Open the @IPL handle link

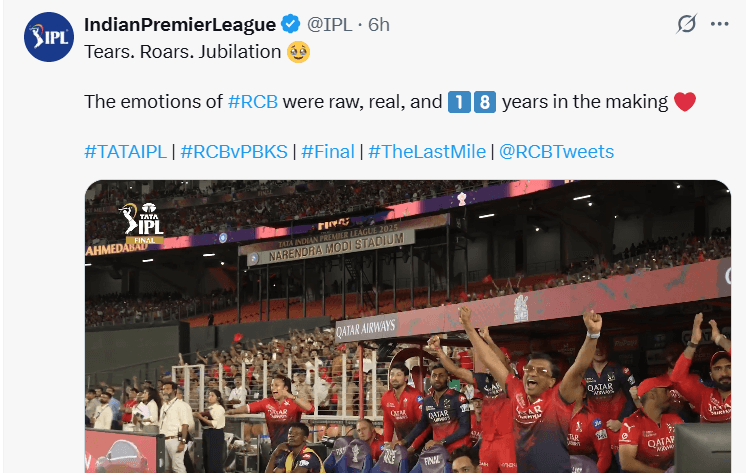point(329,24)
